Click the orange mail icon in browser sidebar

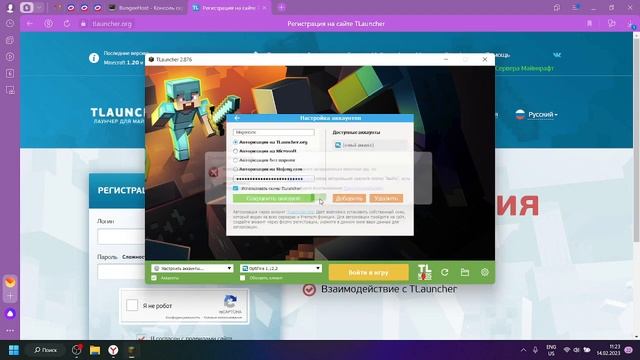pyautogui.click(x=10, y=282)
